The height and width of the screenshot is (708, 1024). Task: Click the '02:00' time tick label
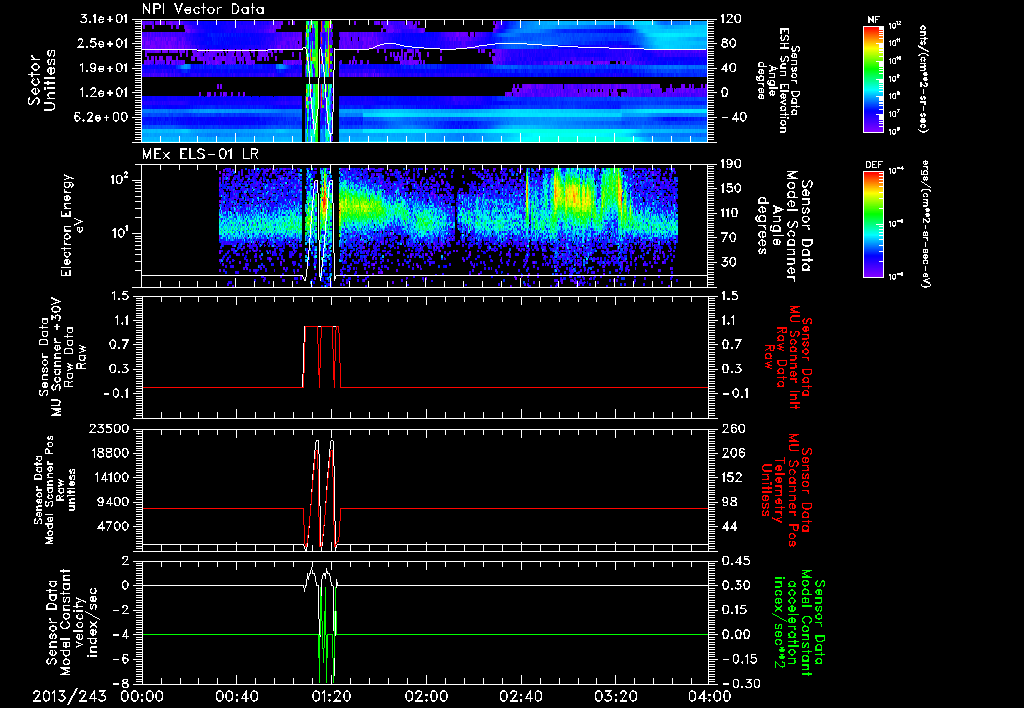[426, 697]
